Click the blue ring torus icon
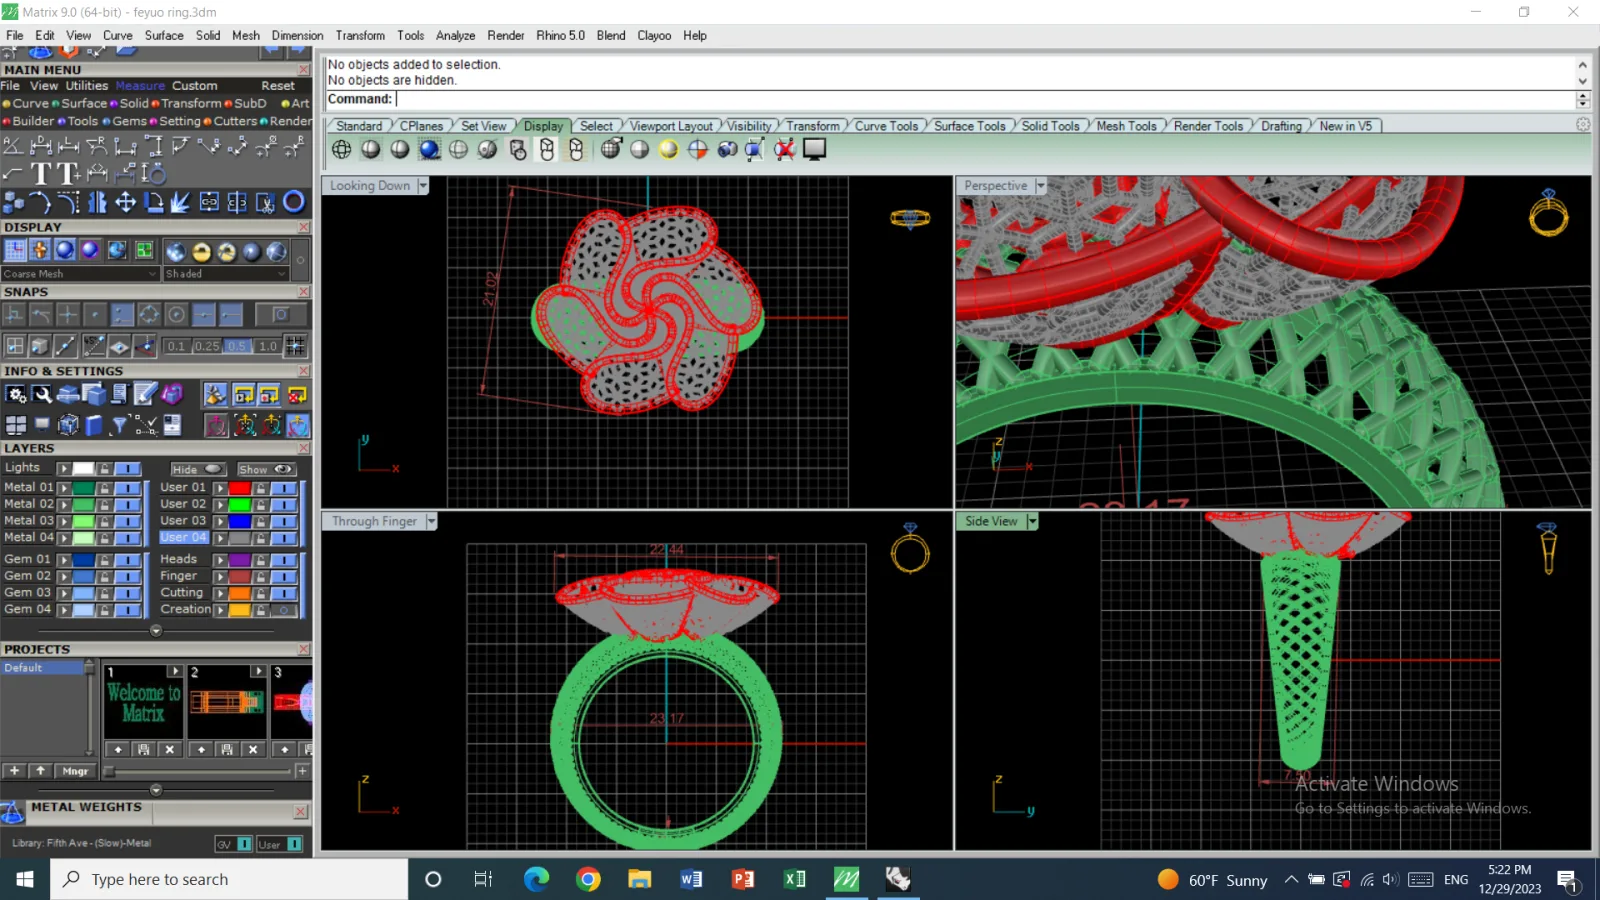Viewport: 1600px width, 900px height. (294, 202)
